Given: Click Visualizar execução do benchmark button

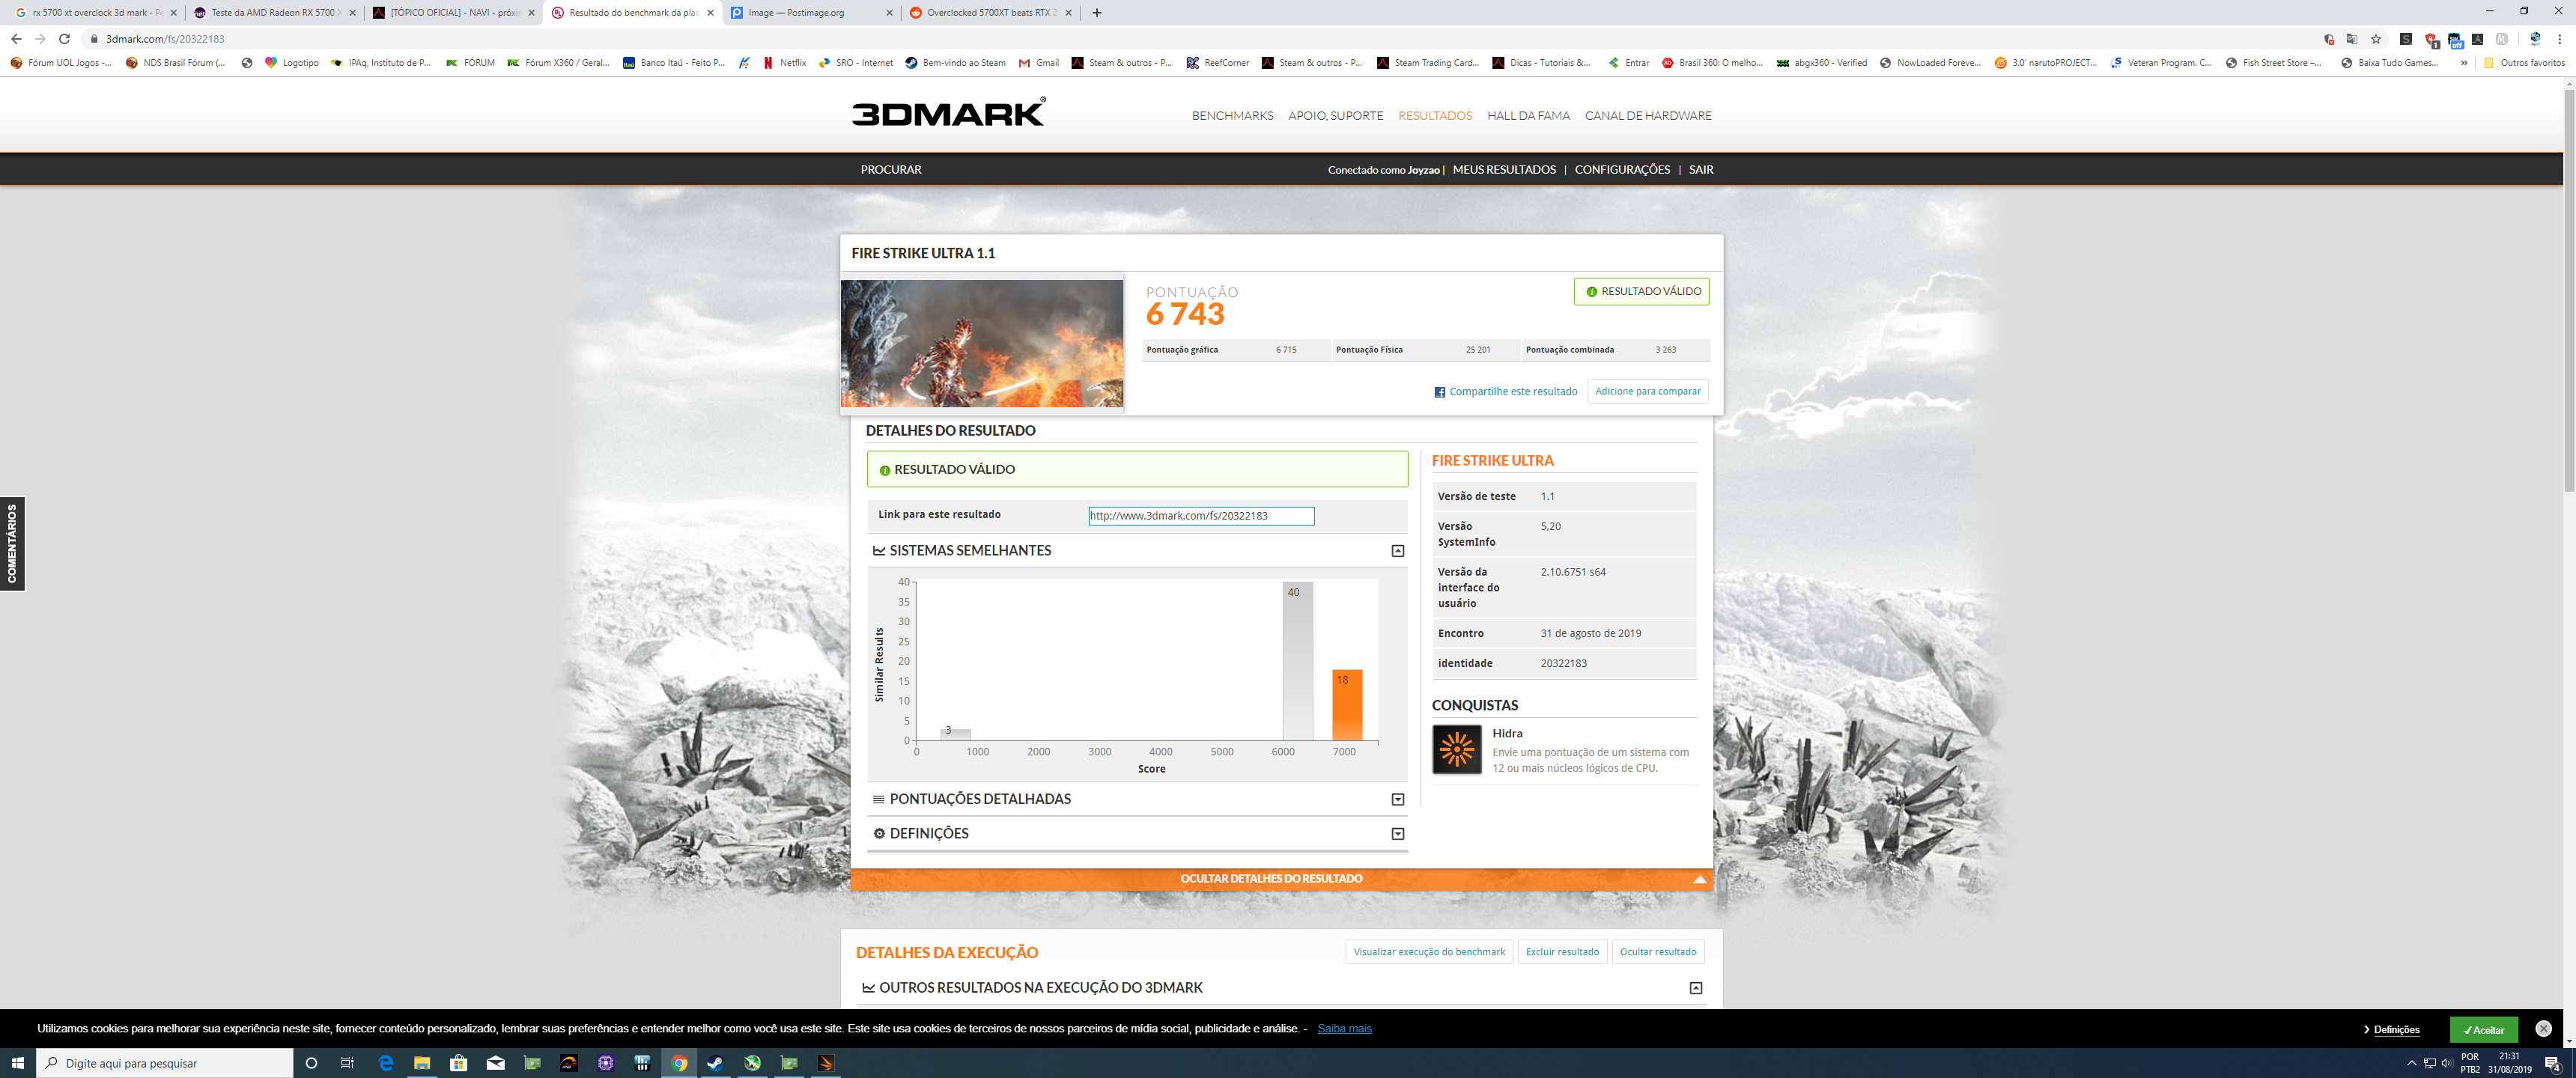Looking at the screenshot, I should click(x=1429, y=952).
